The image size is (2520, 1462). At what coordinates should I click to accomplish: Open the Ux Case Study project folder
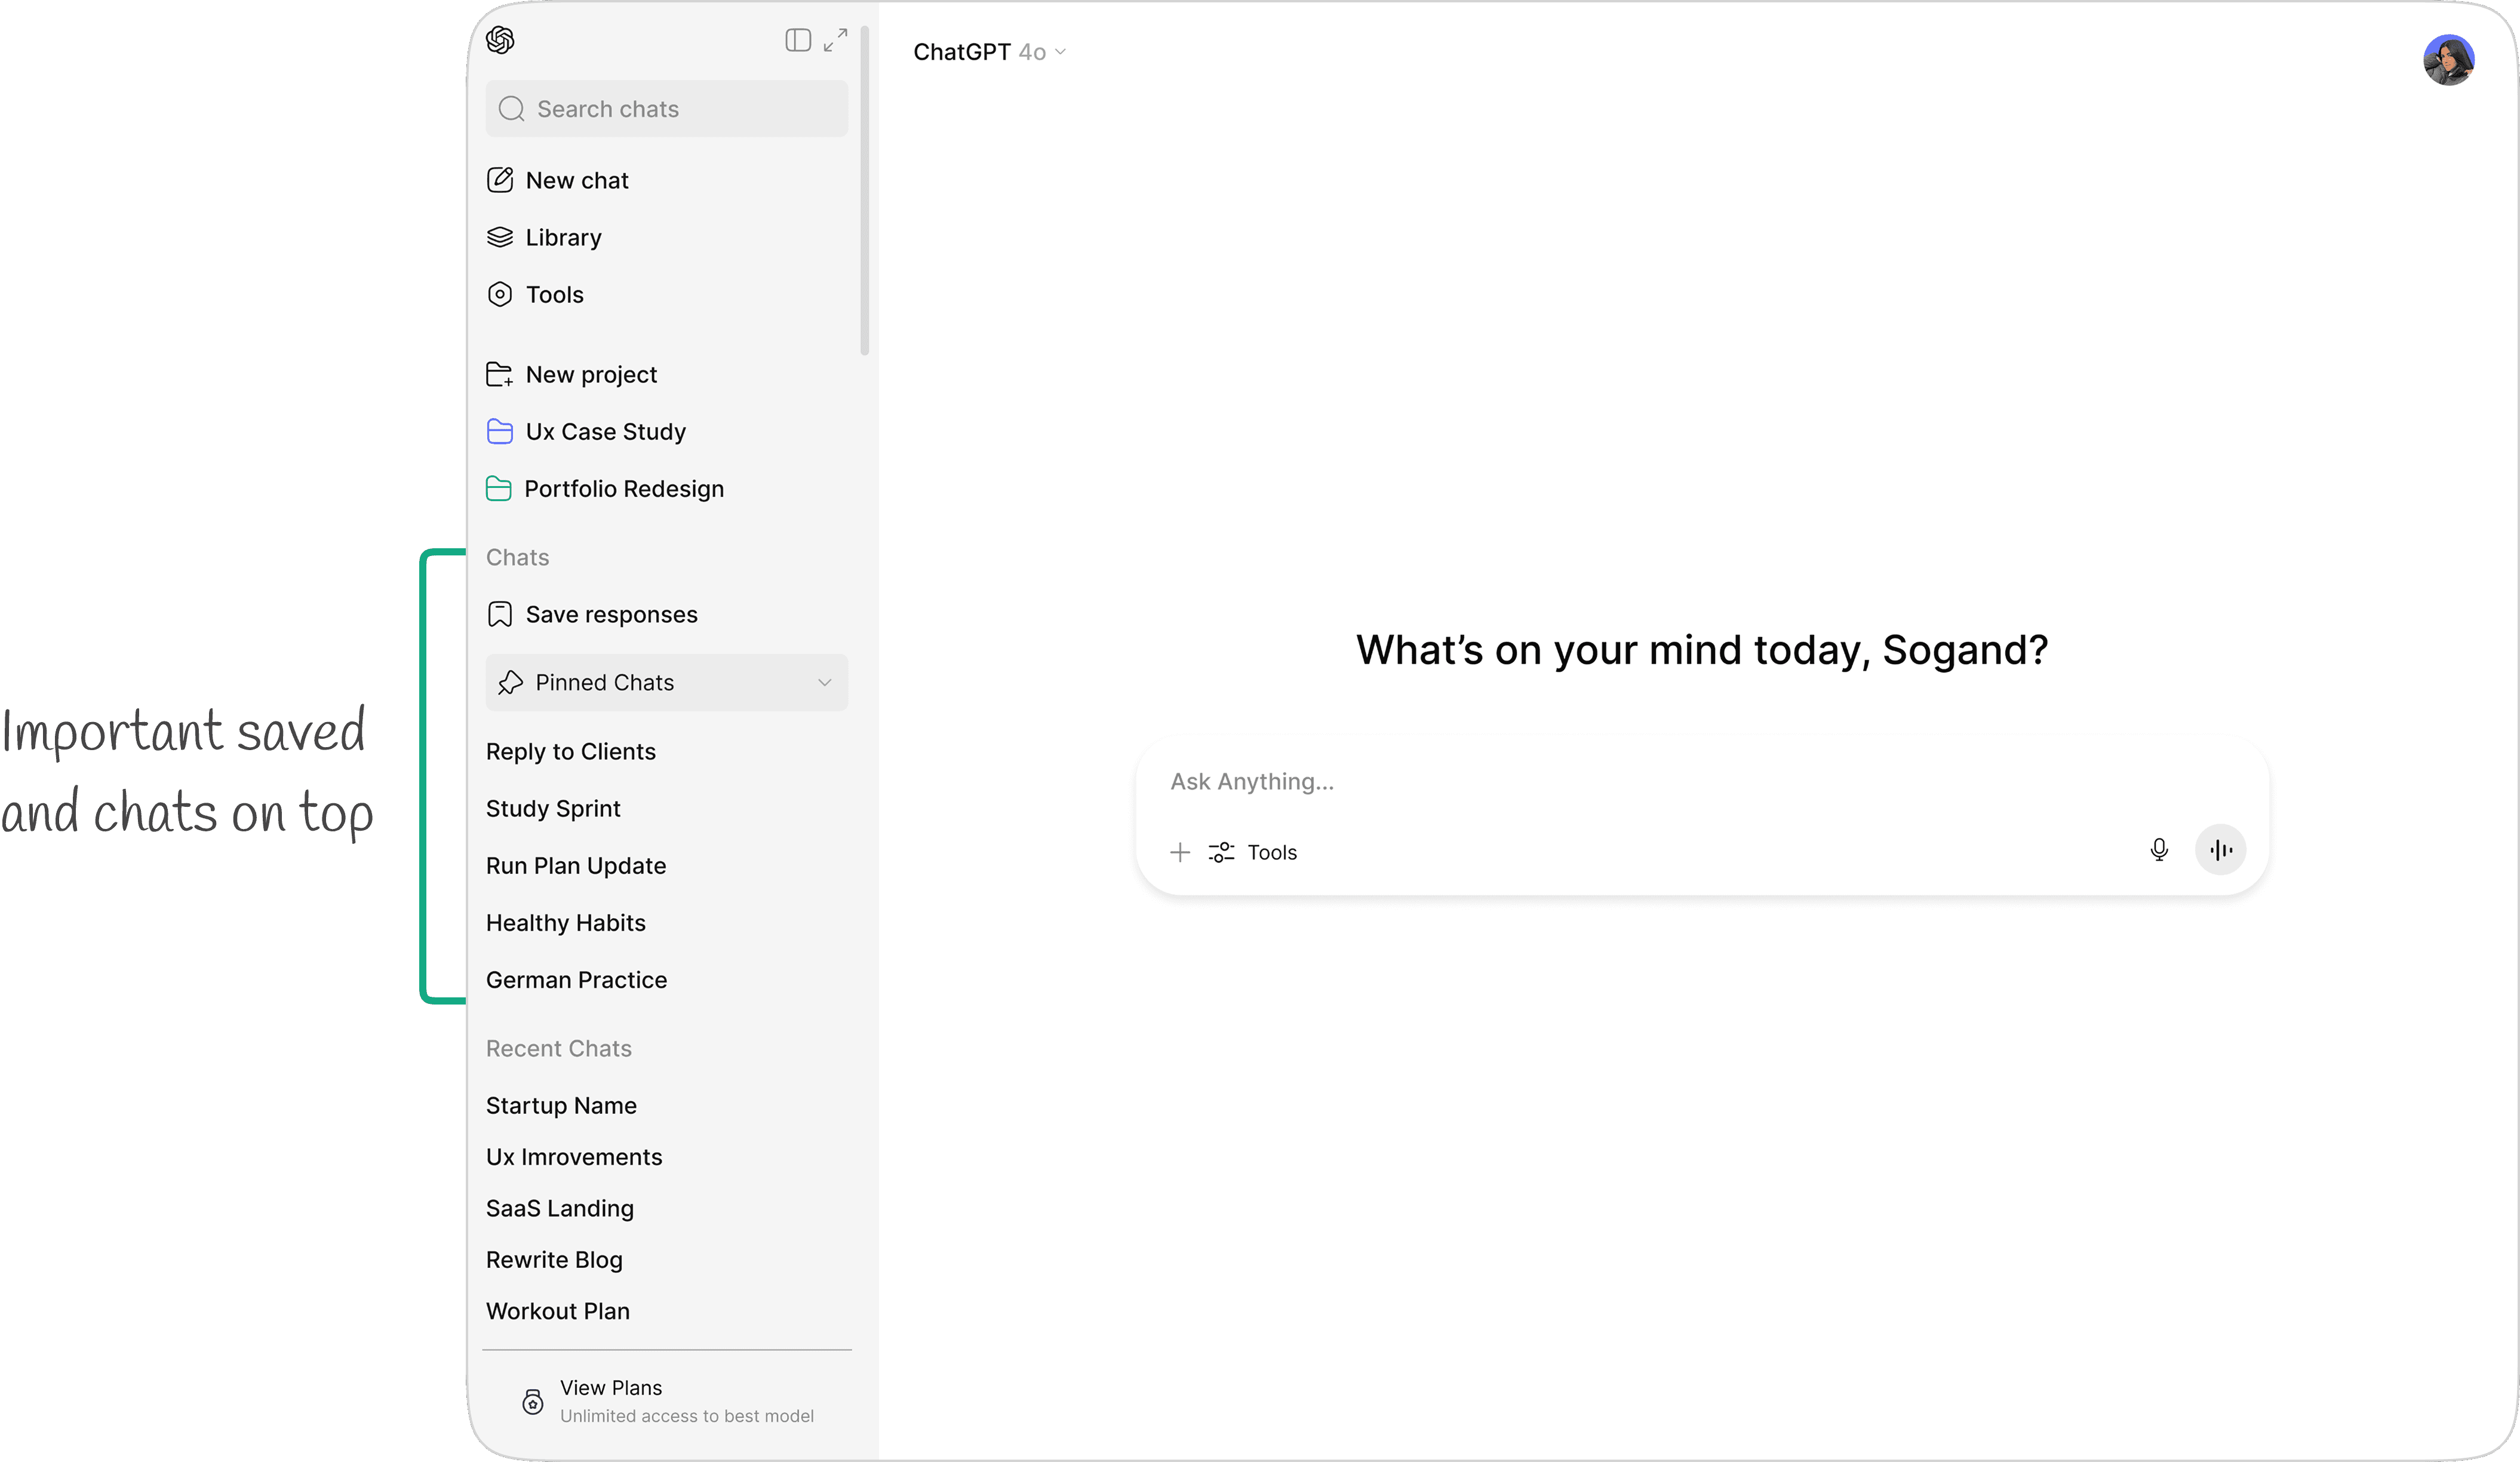[x=605, y=432]
